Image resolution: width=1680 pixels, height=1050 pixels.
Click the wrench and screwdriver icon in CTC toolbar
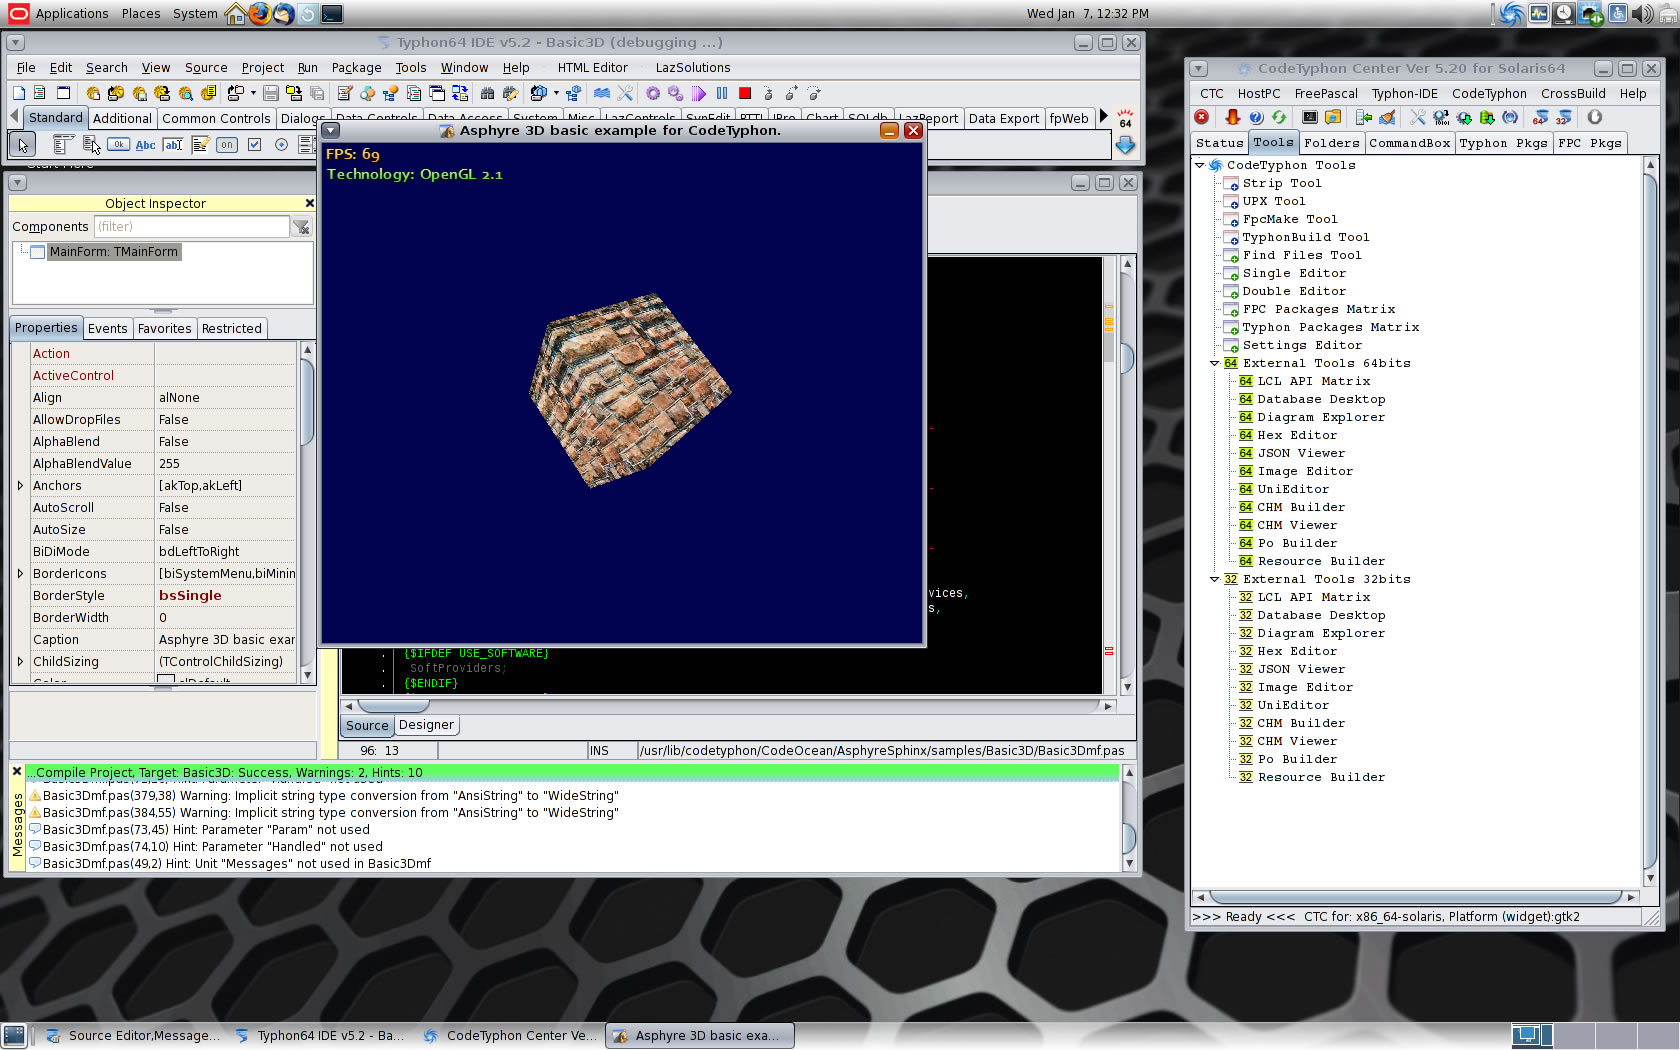coord(1418,117)
